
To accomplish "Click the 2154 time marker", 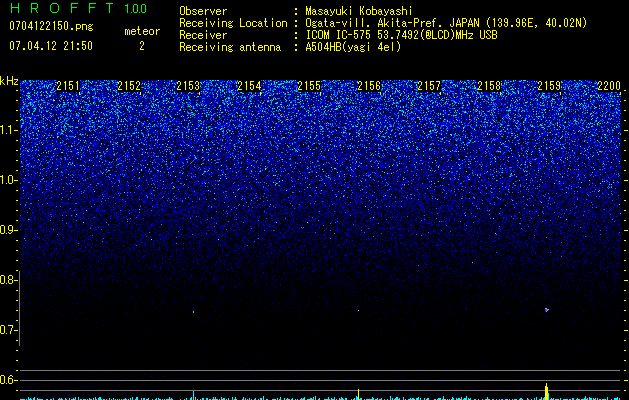I will click(x=249, y=86).
